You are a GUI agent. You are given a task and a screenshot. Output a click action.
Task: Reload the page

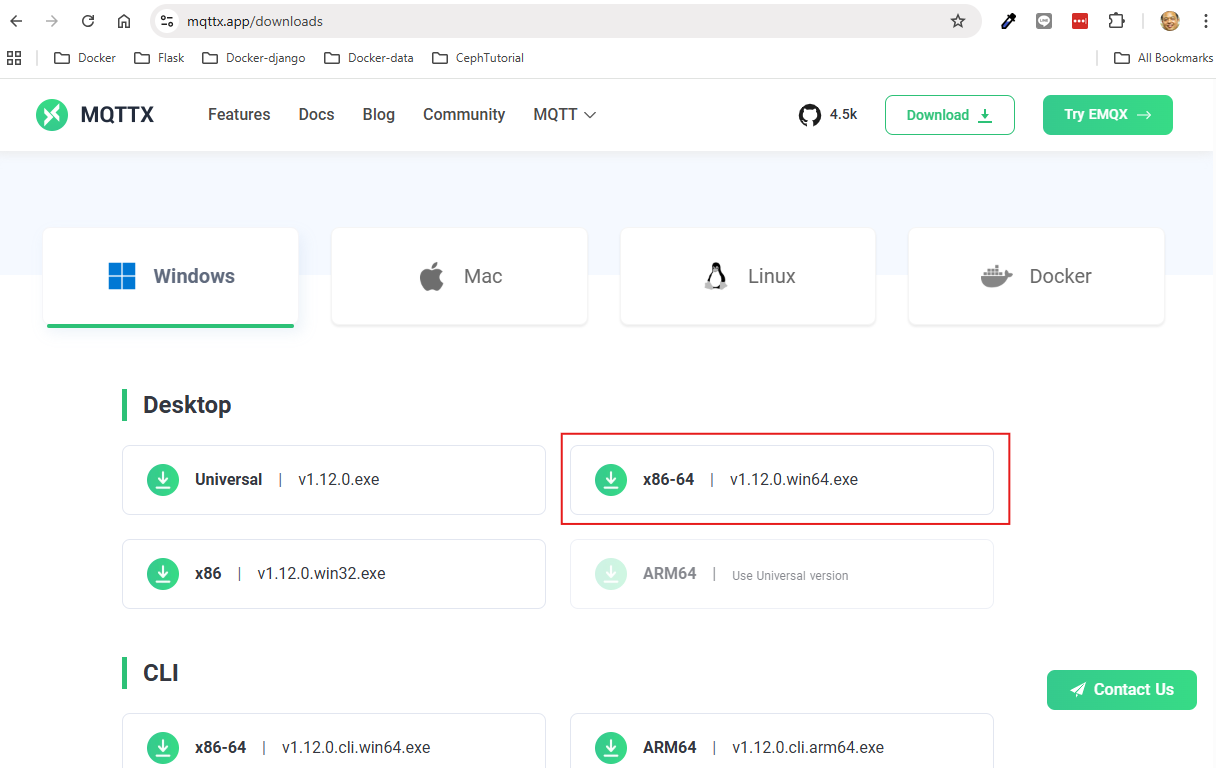point(88,21)
